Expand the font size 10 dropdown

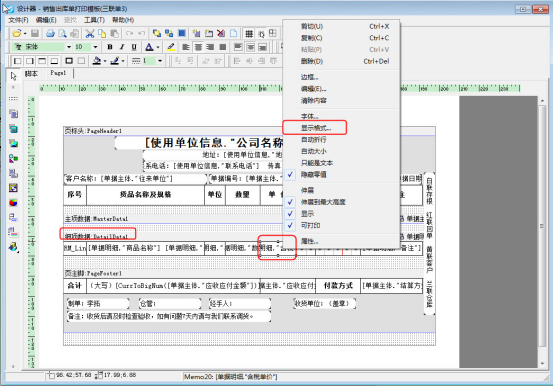95,47
